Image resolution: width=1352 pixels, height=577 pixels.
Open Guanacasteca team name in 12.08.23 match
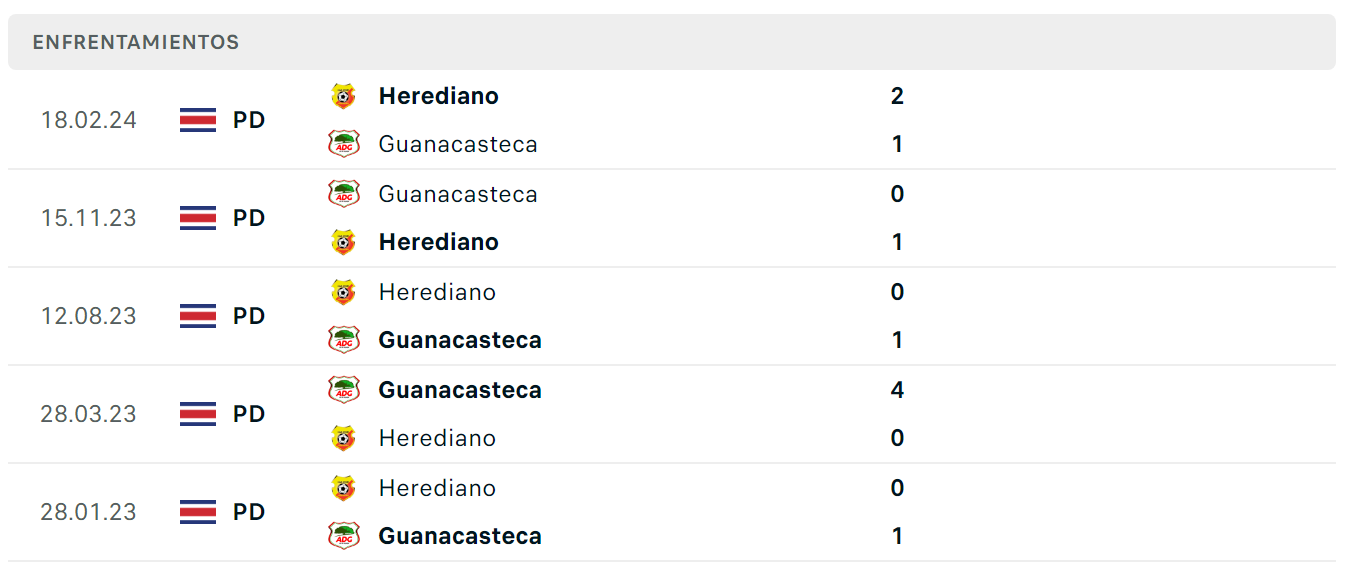point(460,340)
